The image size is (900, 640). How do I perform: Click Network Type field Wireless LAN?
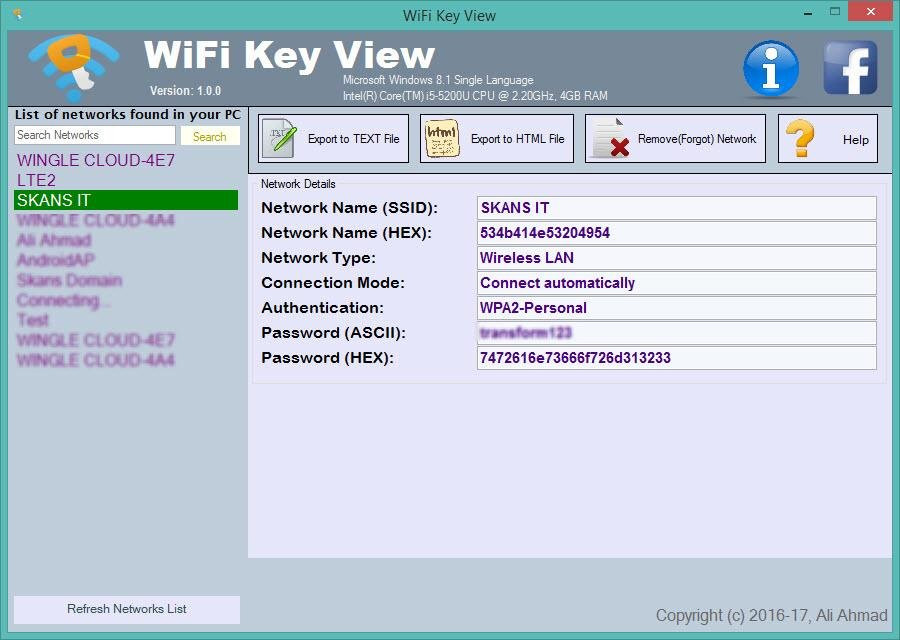pyautogui.click(x=677, y=258)
